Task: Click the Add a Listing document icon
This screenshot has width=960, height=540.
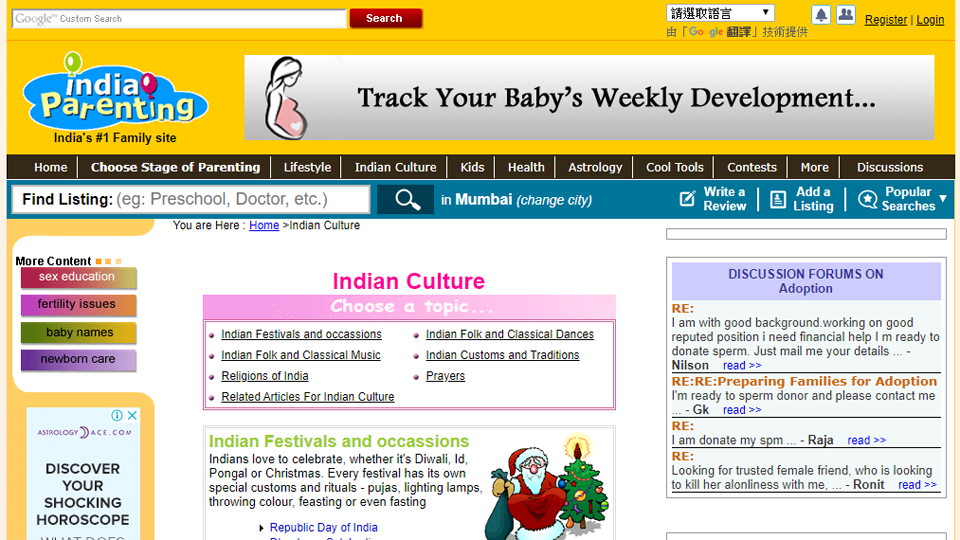Action: (x=778, y=199)
